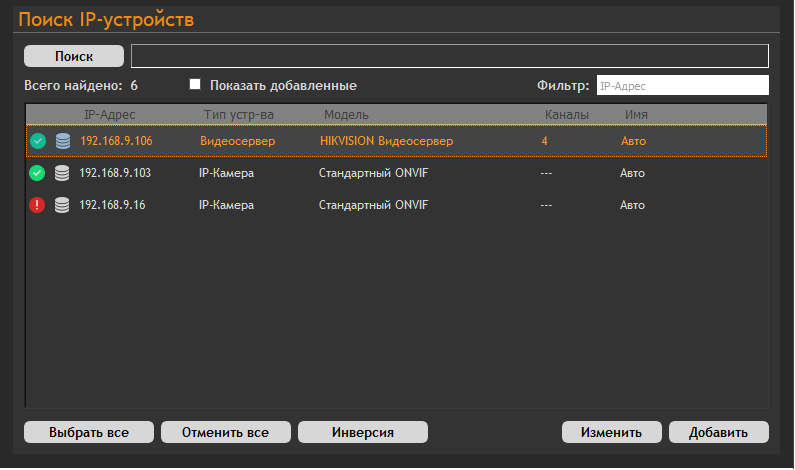Focus the IP-Адрес filter field
This screenshot has height=470, width=795.
682,86
